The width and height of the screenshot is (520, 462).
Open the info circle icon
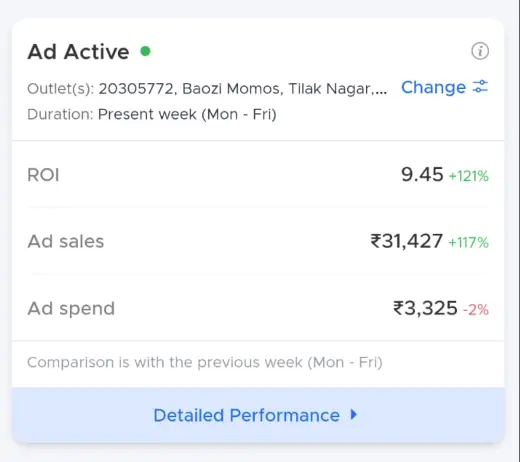[480, 51]
